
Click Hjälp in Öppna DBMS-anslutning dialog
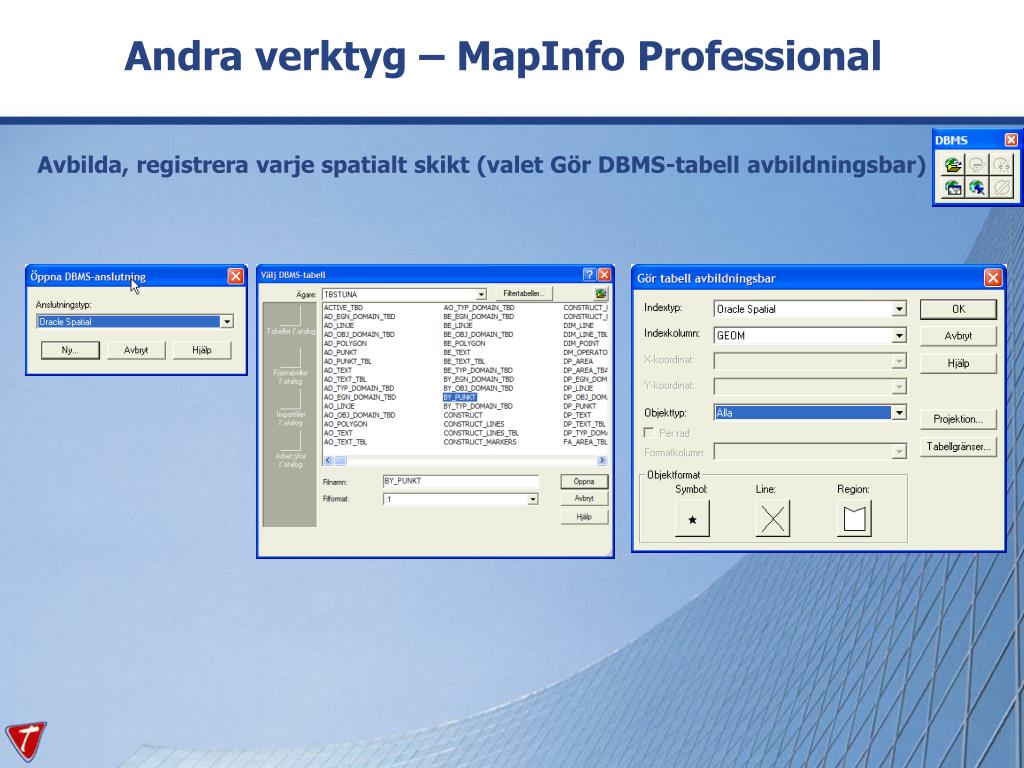(202, 350)
